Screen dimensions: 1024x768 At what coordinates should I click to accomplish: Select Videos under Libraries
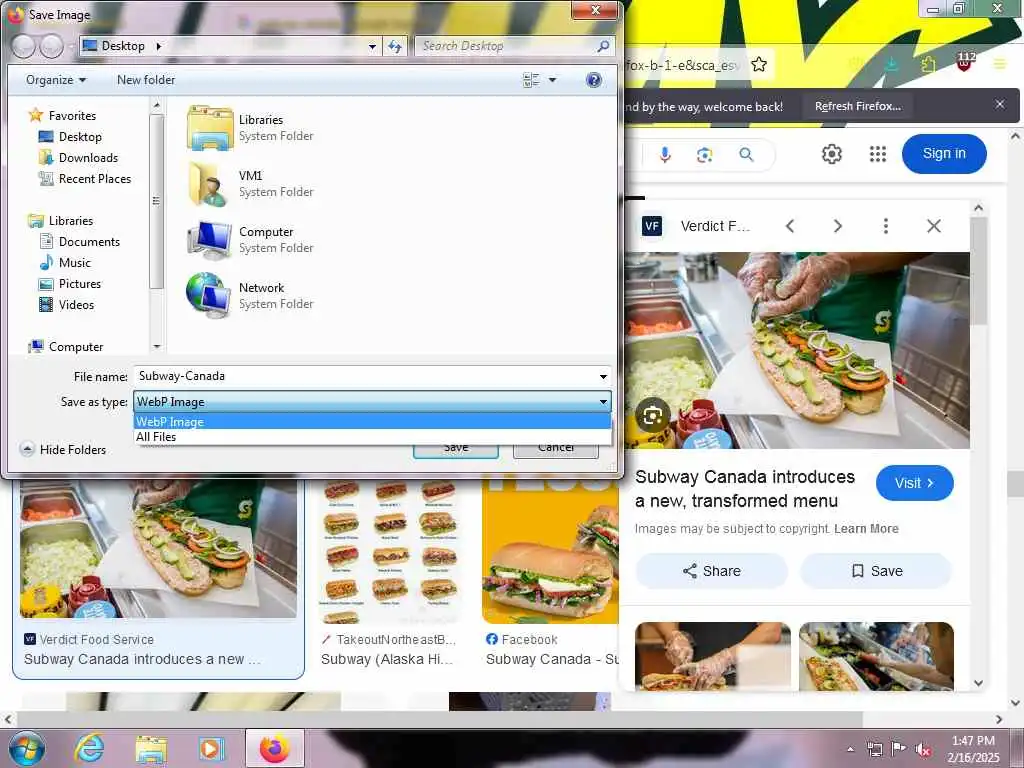[67, 304]
